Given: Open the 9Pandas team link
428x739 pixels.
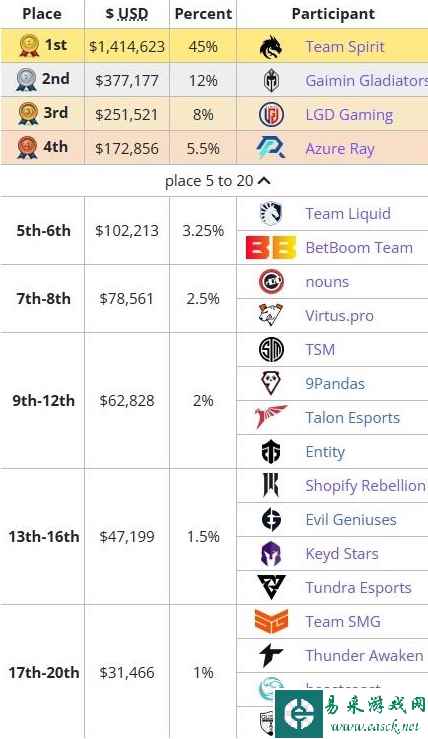Looking at the screenshot, I should point(335,383).
